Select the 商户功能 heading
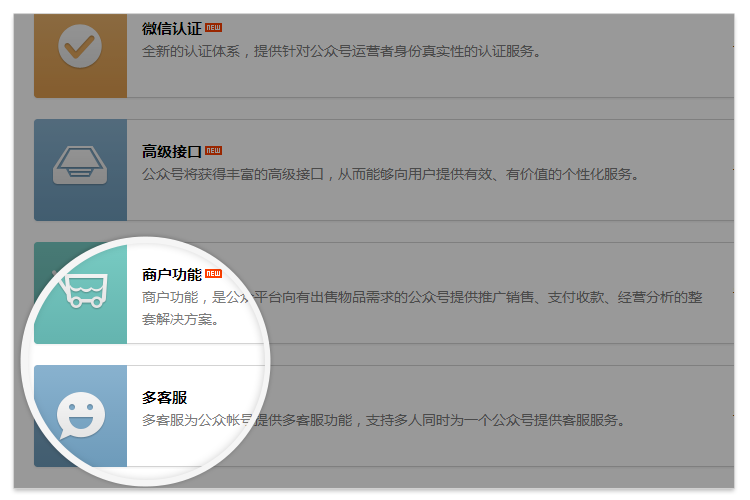Viewport: 750px width, 500px height. (172, 275)
